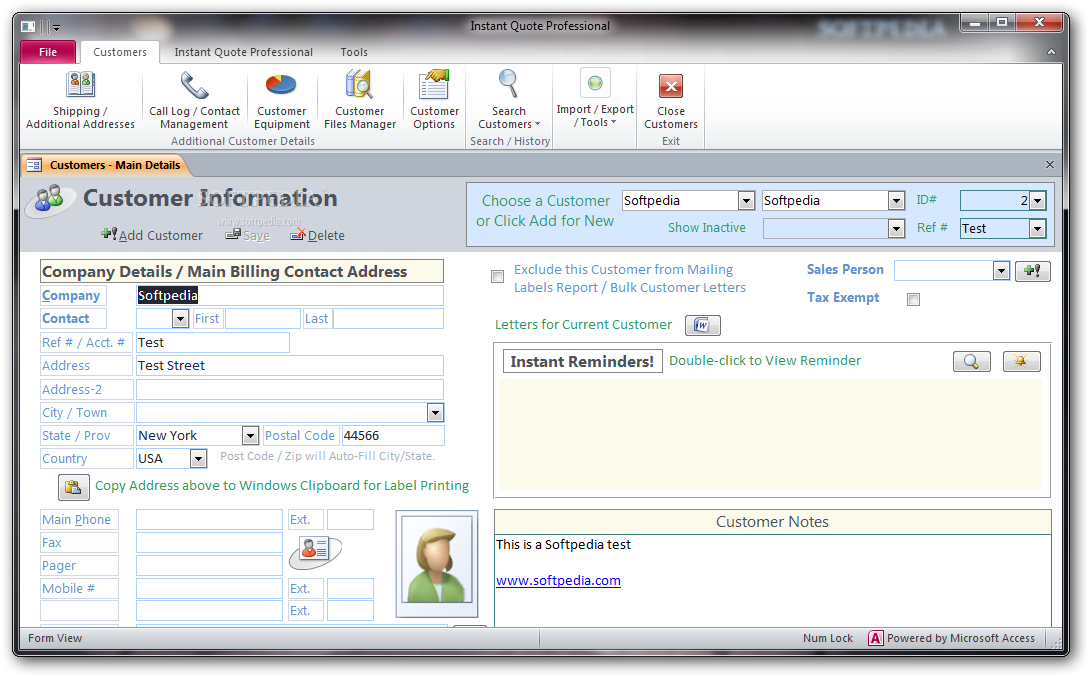
Task: Click Close Customers red icon
Action: tap(671, 86)
